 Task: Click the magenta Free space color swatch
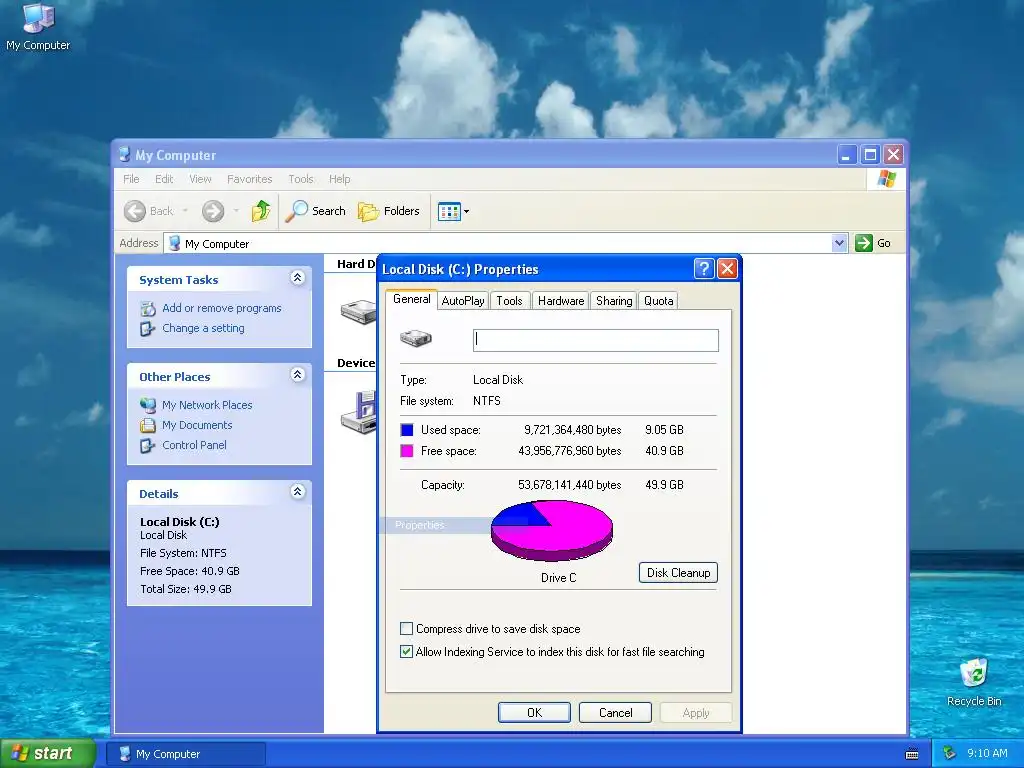407,451
